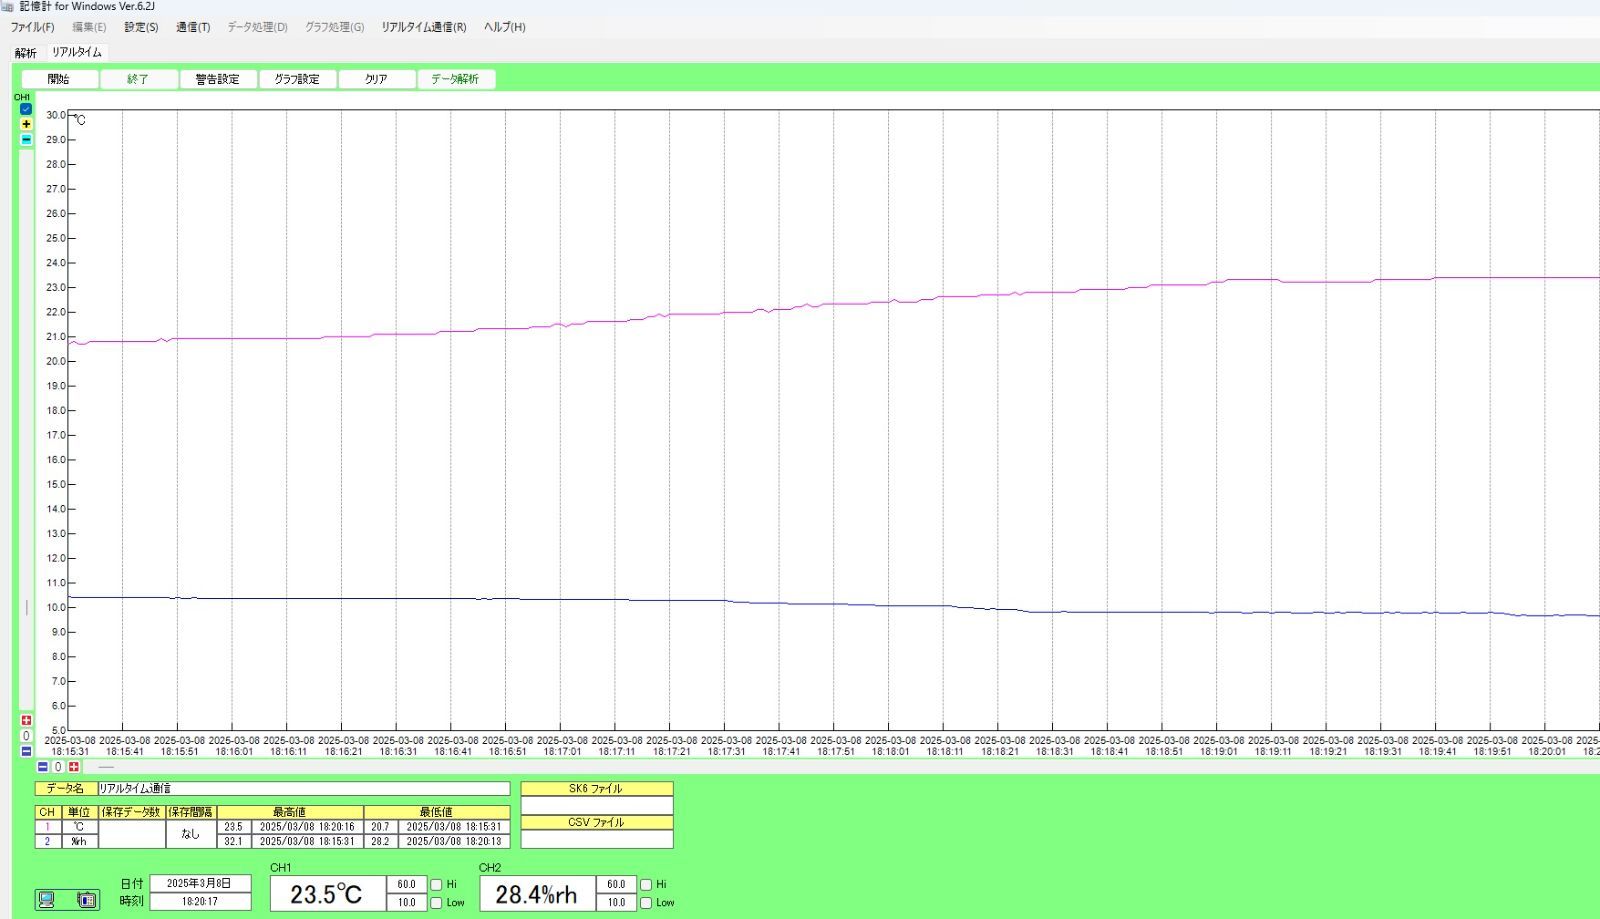Image resolution: width=1600 pixels, height=919 pixels.
Task: Click the 日付 field 2025年3月8日
Action: point(200,884)
